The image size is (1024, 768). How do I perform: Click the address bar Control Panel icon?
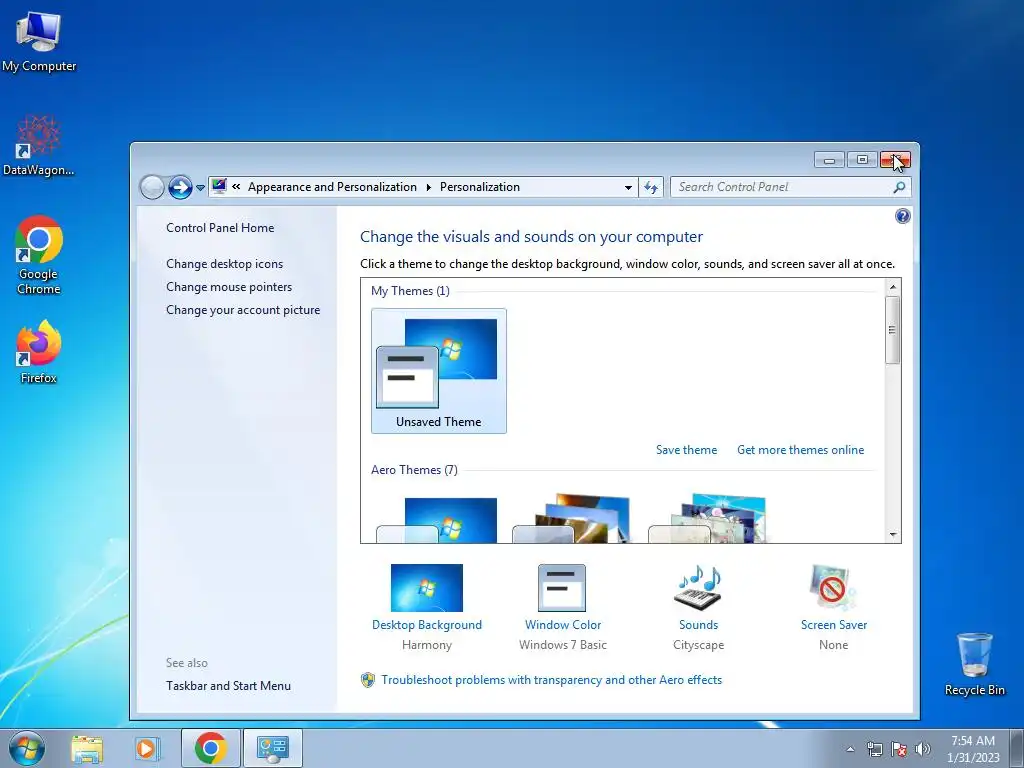click(219, 187)
